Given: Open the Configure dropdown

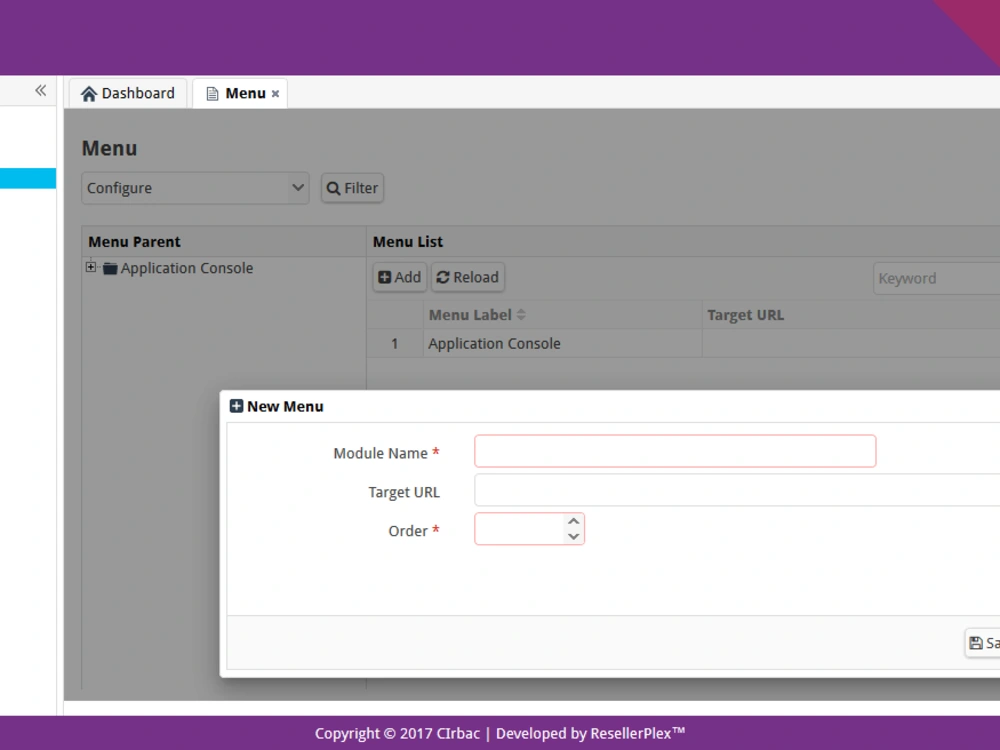Looking at the screenshot, I should [x=194, y=187].
